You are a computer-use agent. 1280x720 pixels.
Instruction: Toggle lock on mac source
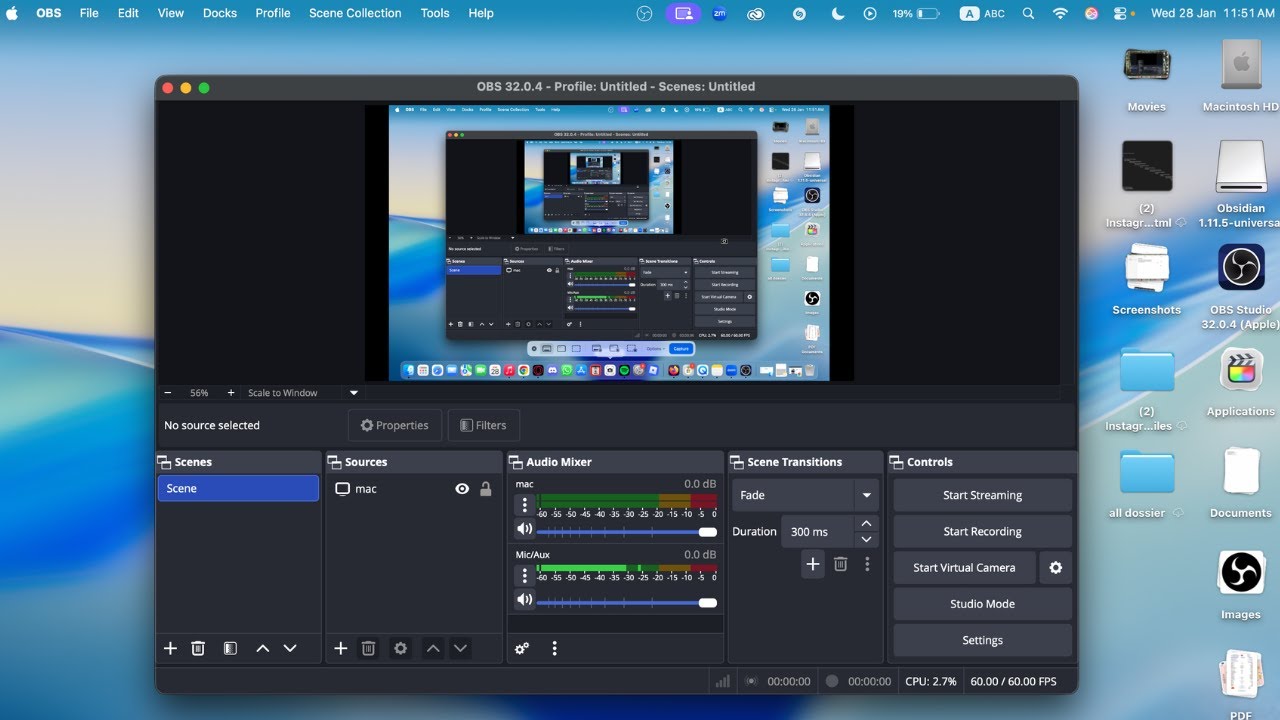[486, 489]
